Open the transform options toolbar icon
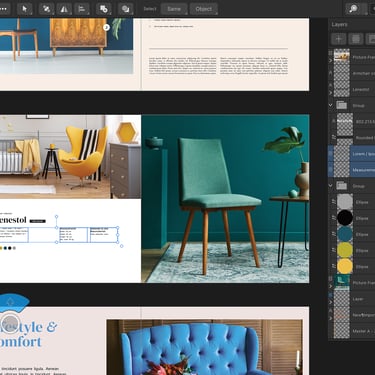Screen dimensions: 375x375 pyautogui.click(x=46, y=9)
